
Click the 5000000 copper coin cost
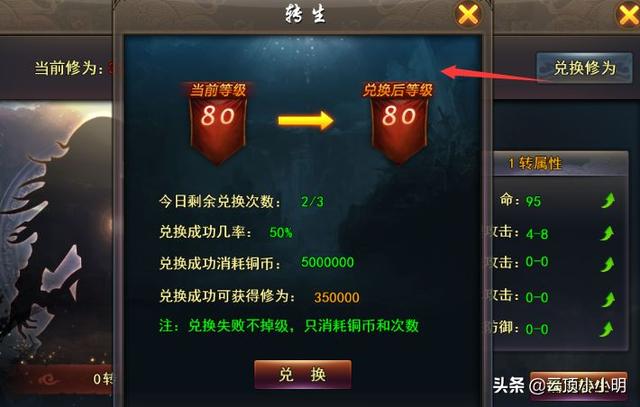coord(327,262)
